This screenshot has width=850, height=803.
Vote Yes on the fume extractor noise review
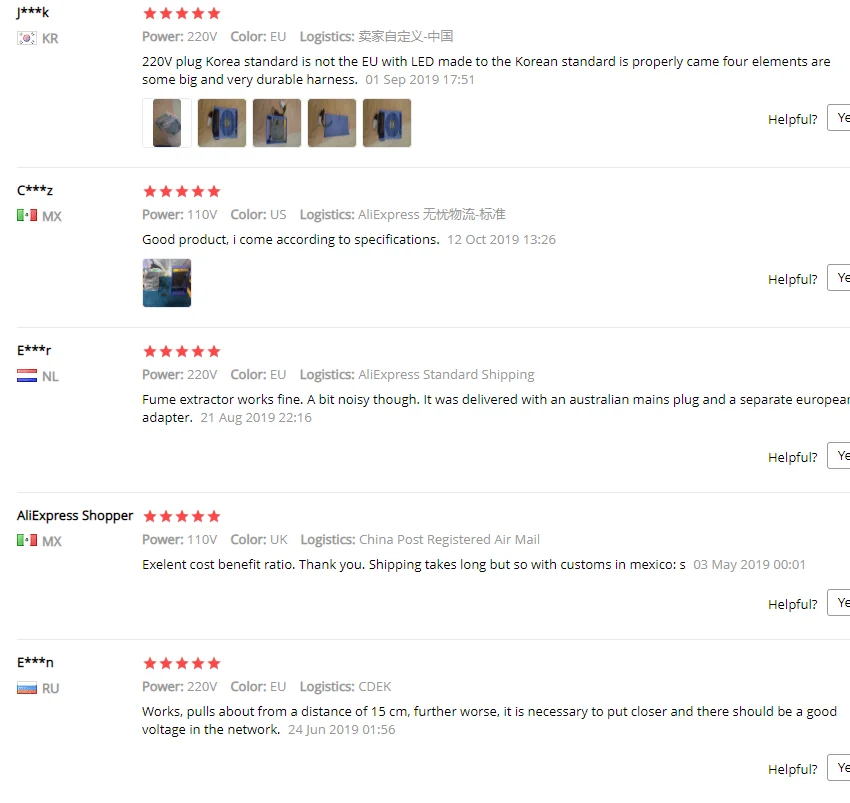pos(839,455)
